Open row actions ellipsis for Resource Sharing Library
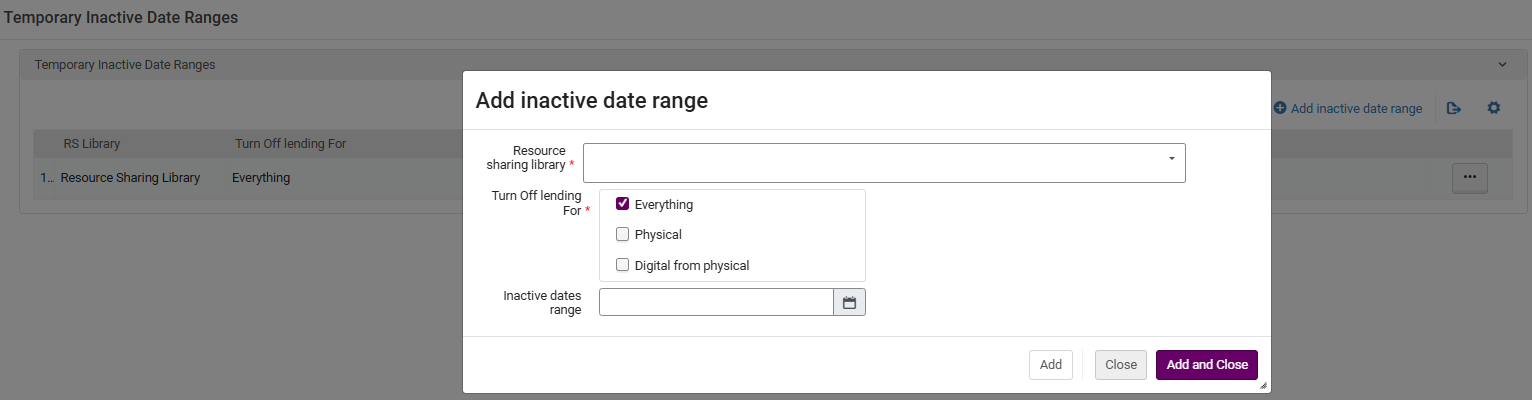1532x400 pixels. pos(1469,178)
